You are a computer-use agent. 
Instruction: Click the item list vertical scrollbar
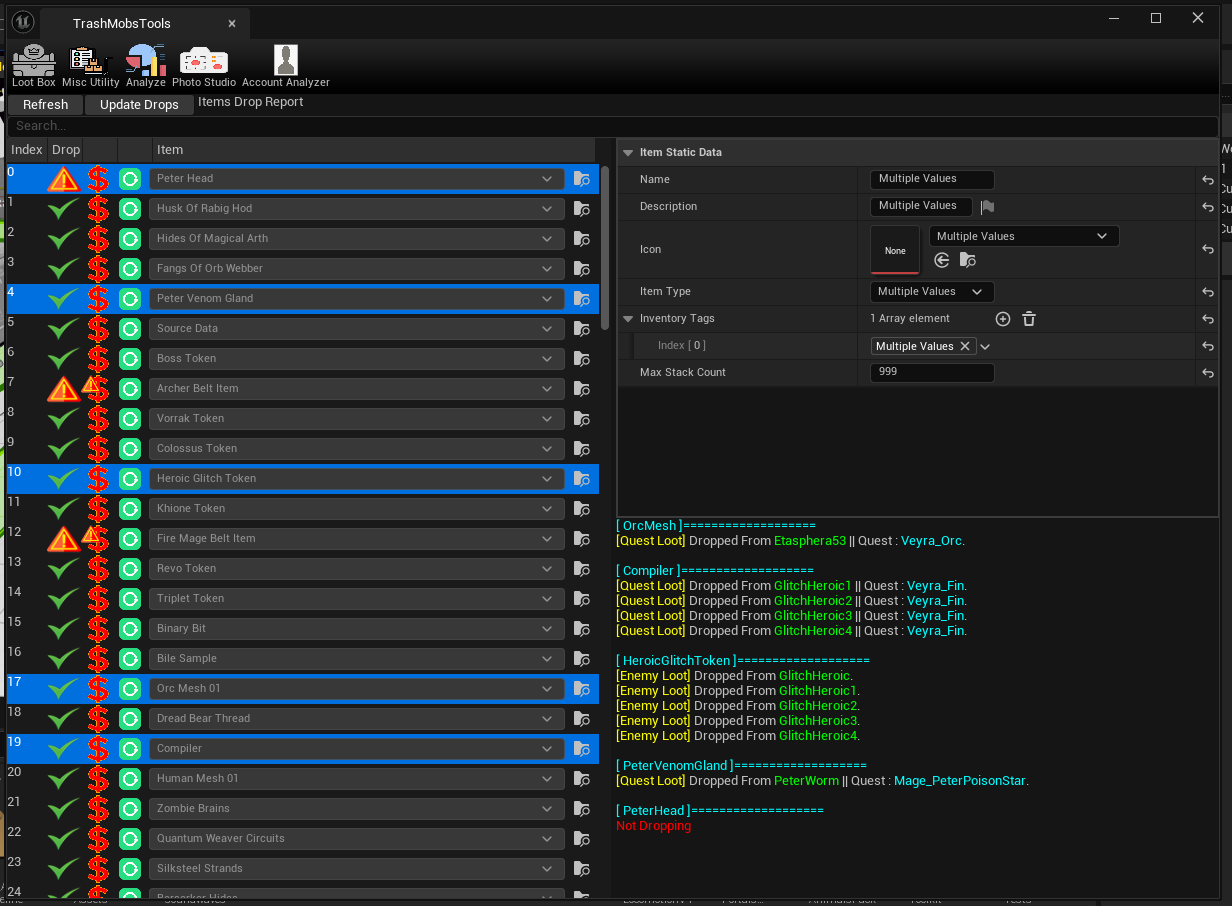(x=605, y=248)
